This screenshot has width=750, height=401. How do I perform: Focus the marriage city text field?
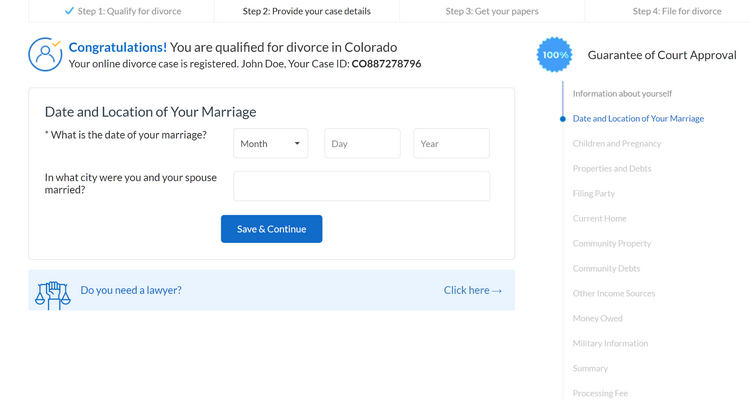361,186
